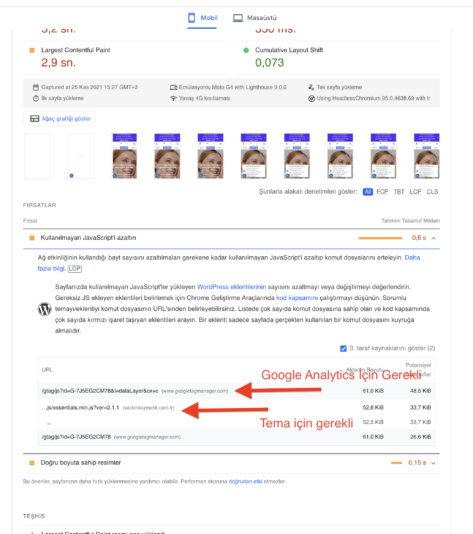Select the All audit filter
The image size is (473, 534).
click(x=367, y=192)
